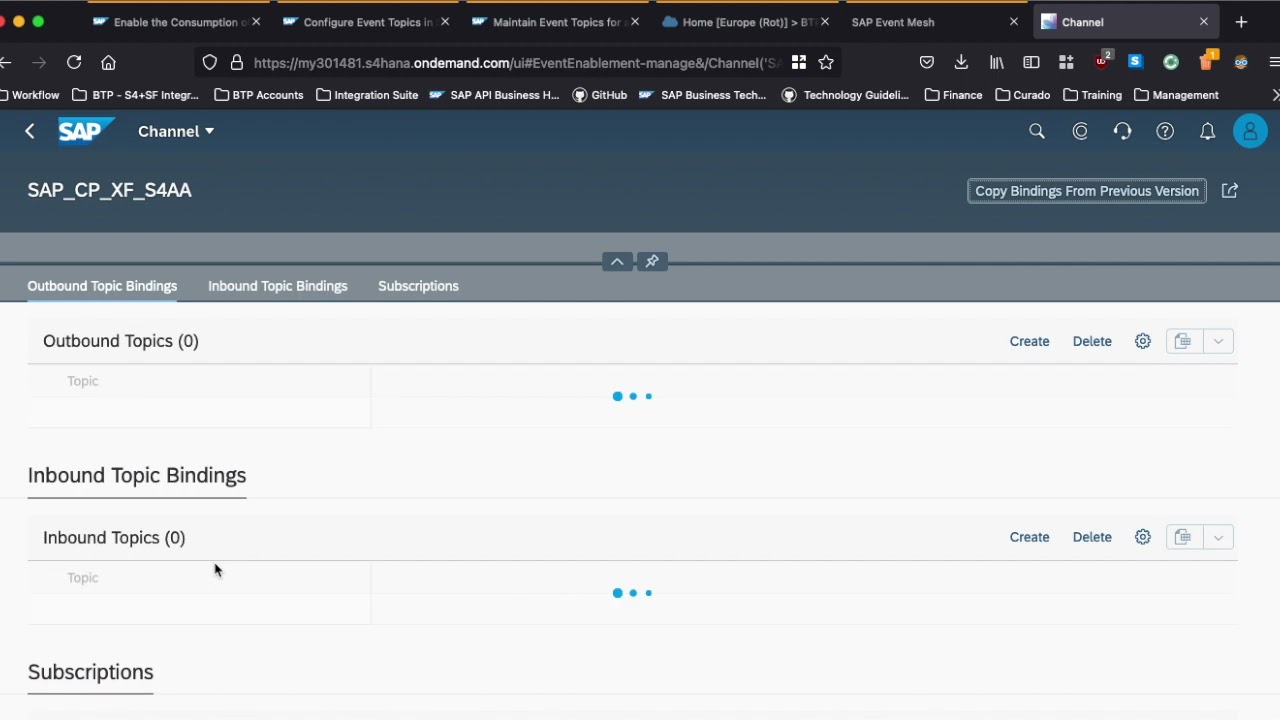The width and height of the screenshot is (1280, 720).
Task: Open the notifications bell
Action: tap(1208, 131)
